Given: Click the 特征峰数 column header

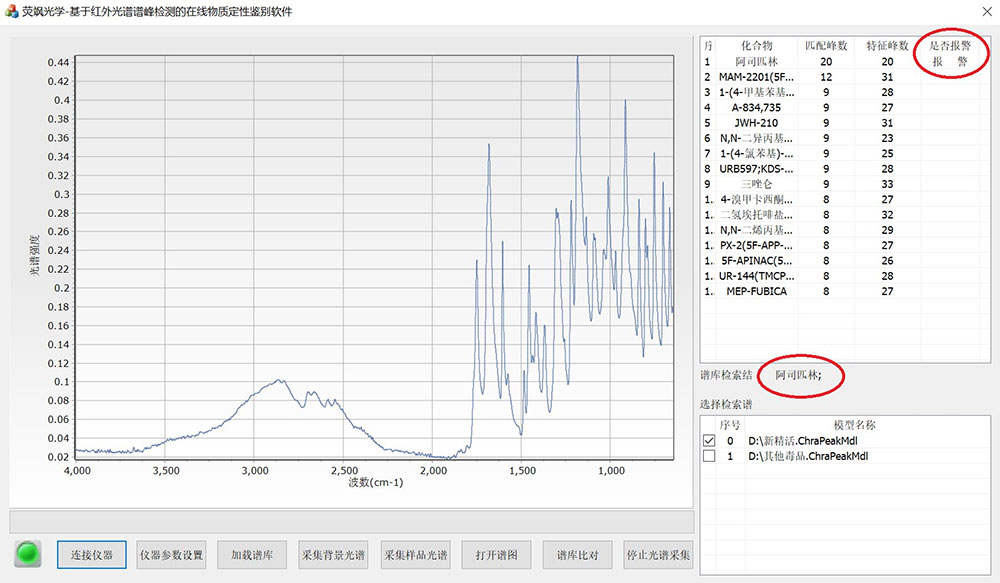Looking at the screenshot, I should pos(887,45).
